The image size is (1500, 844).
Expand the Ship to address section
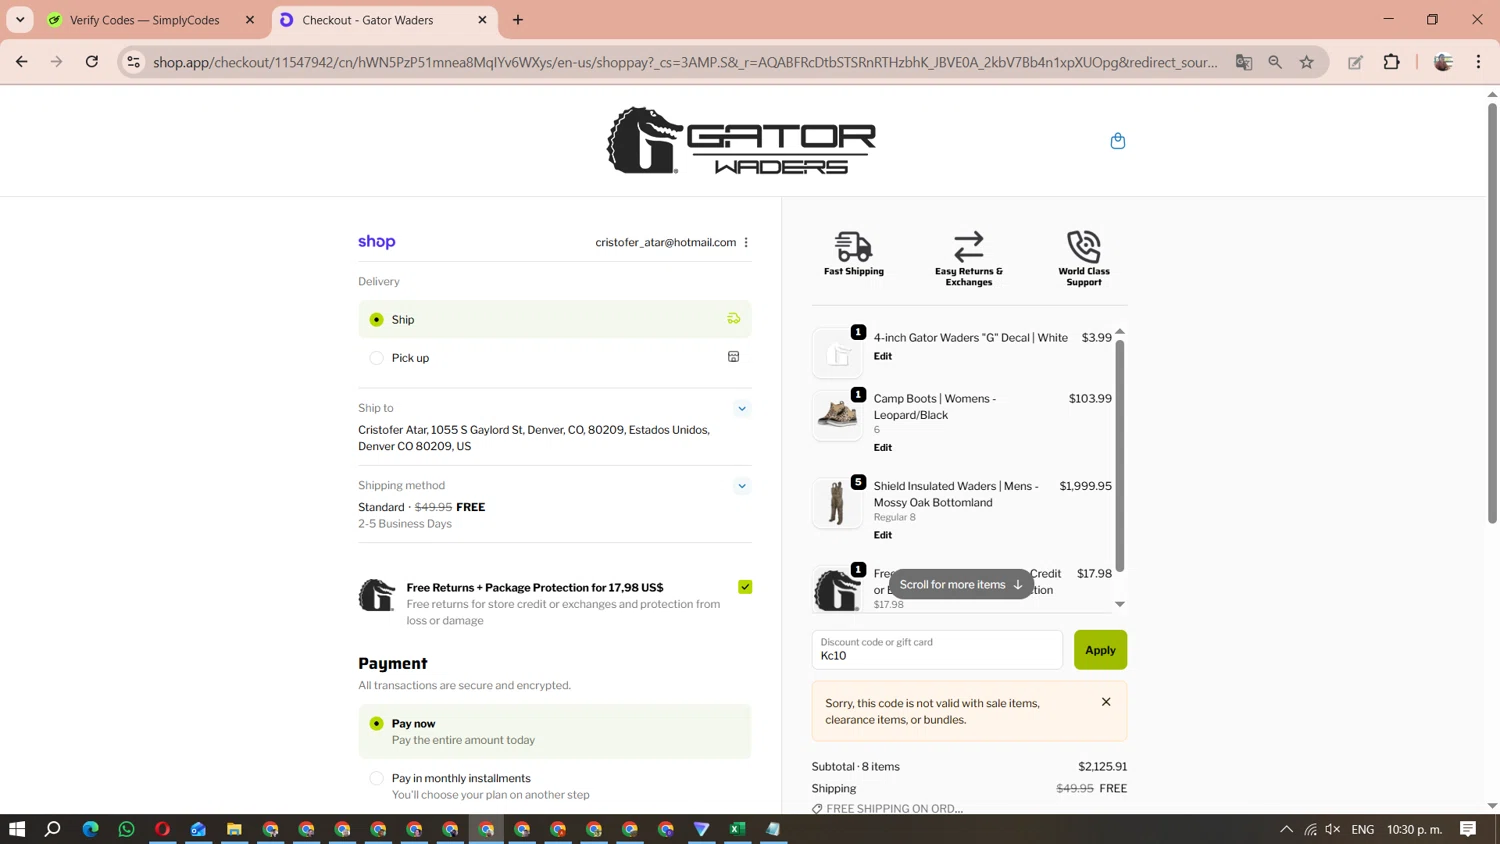point(742,408)
